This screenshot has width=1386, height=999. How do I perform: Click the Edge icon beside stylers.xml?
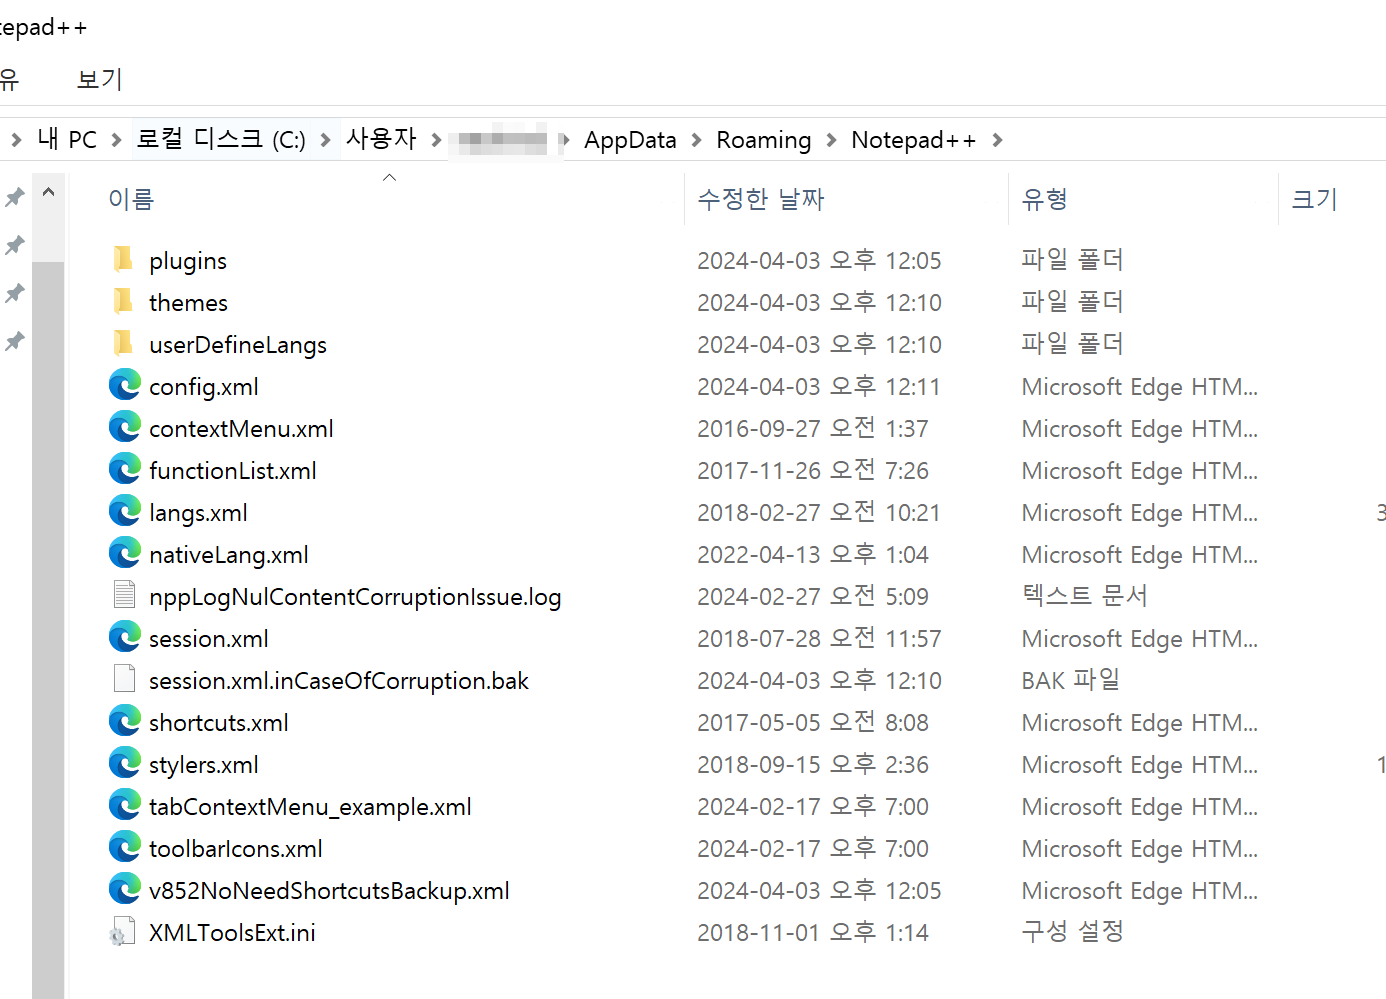point(125,763)
